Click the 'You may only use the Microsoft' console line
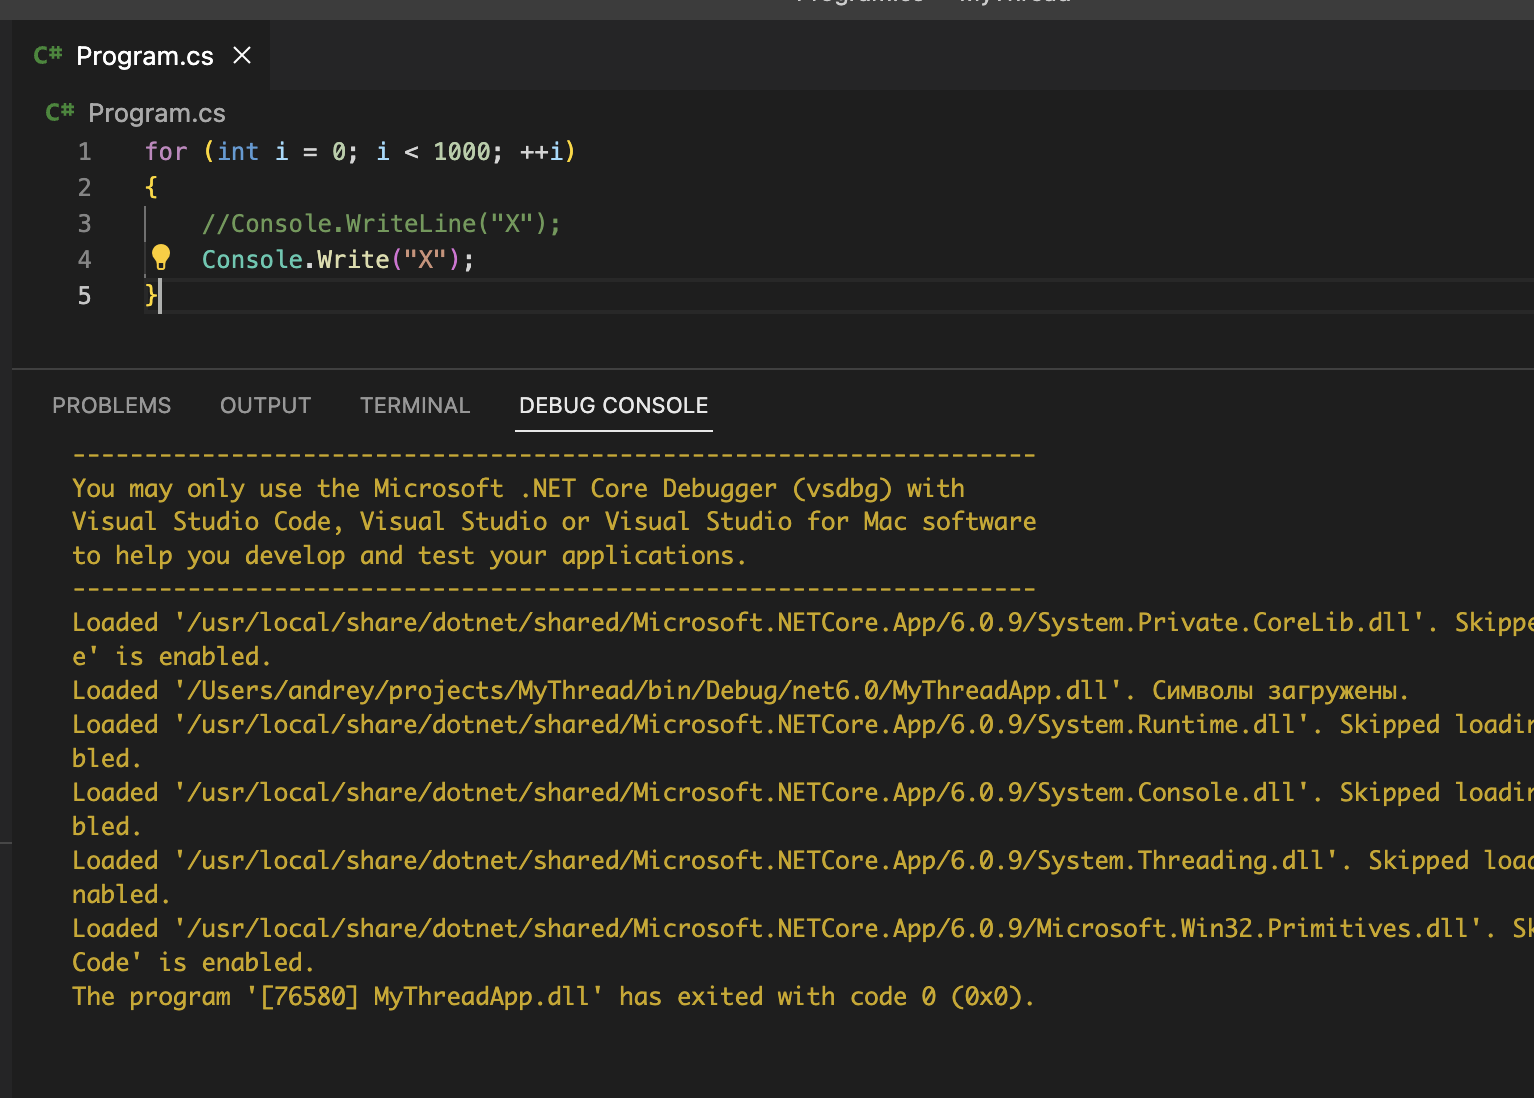The width and height of the screenshot is (1534, 1098). pos(518,488)
